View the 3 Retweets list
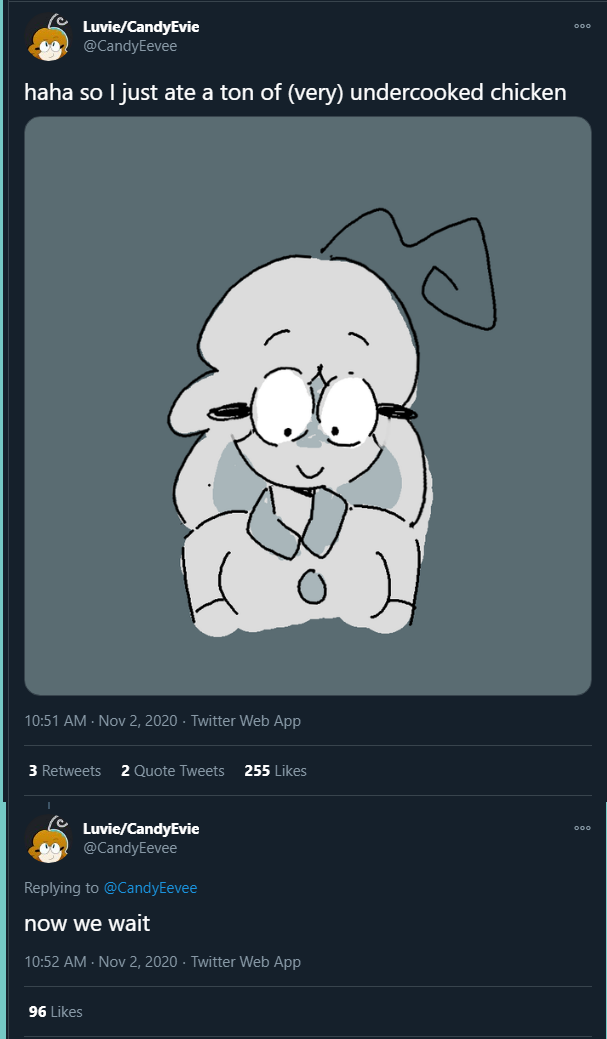Image resolution: width=607 pixels, height=1039 pixels. tap(65, 771)
